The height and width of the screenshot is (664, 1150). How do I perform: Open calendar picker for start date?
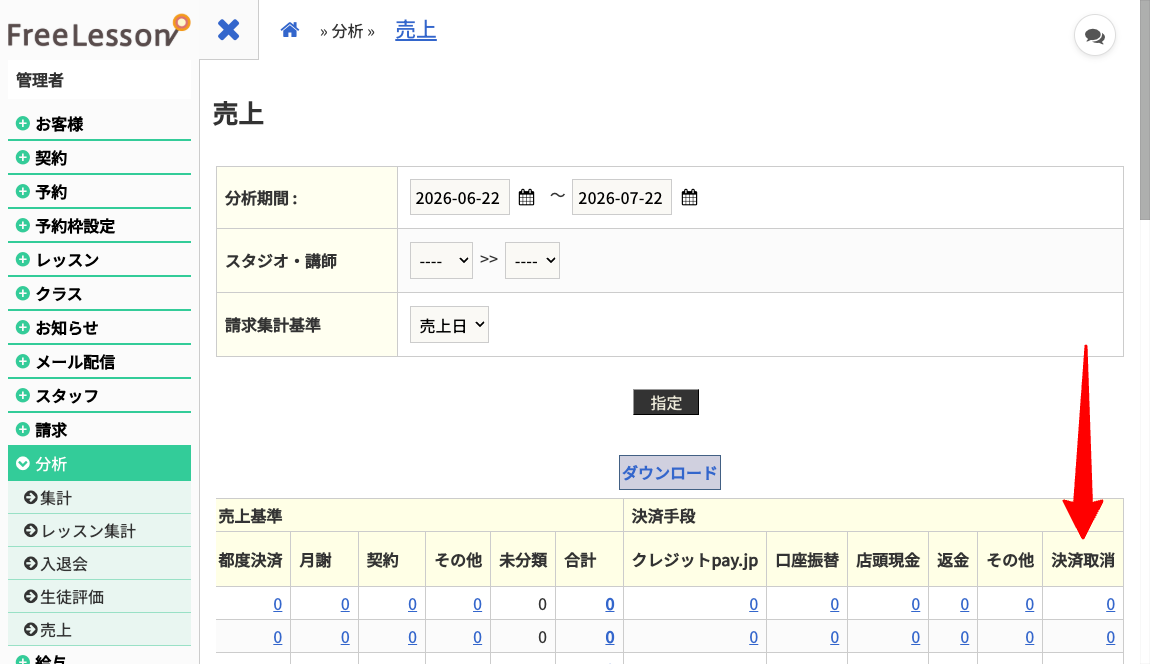point(527,197)
